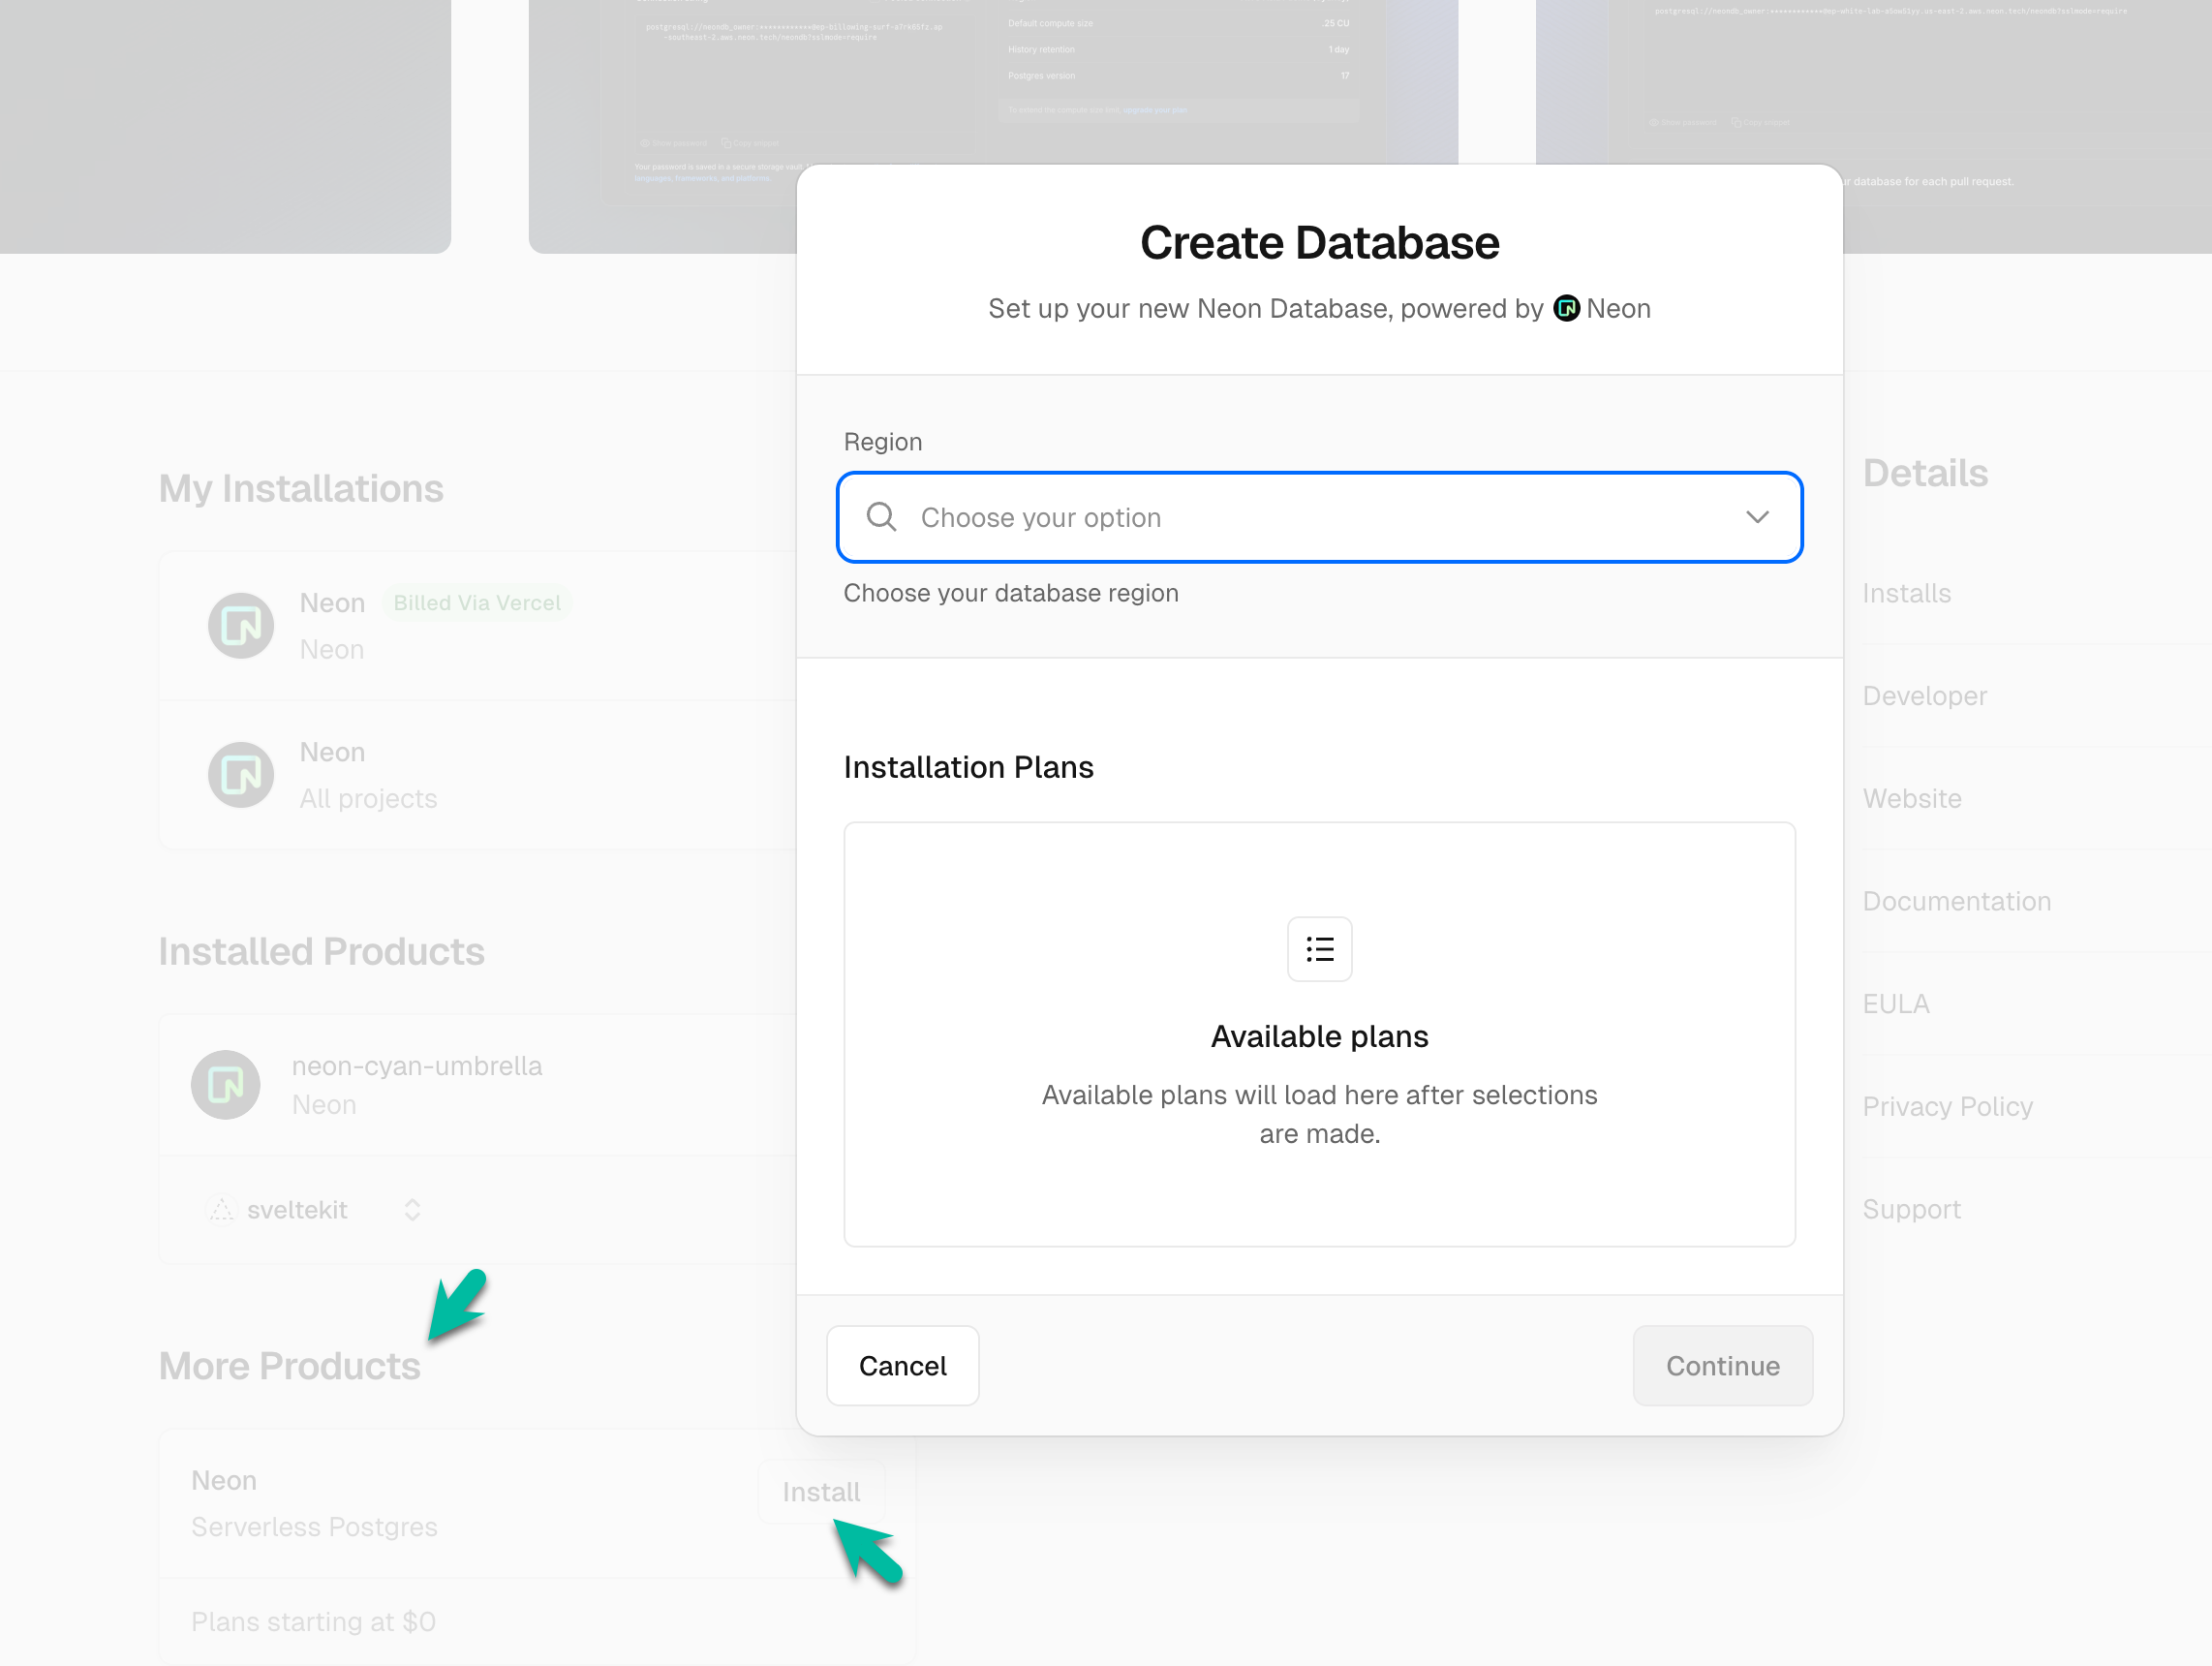Click the 'neon-cyan-umbrella' product name
Viewport: 2212px width, 1666px height.
[417, 1066]
